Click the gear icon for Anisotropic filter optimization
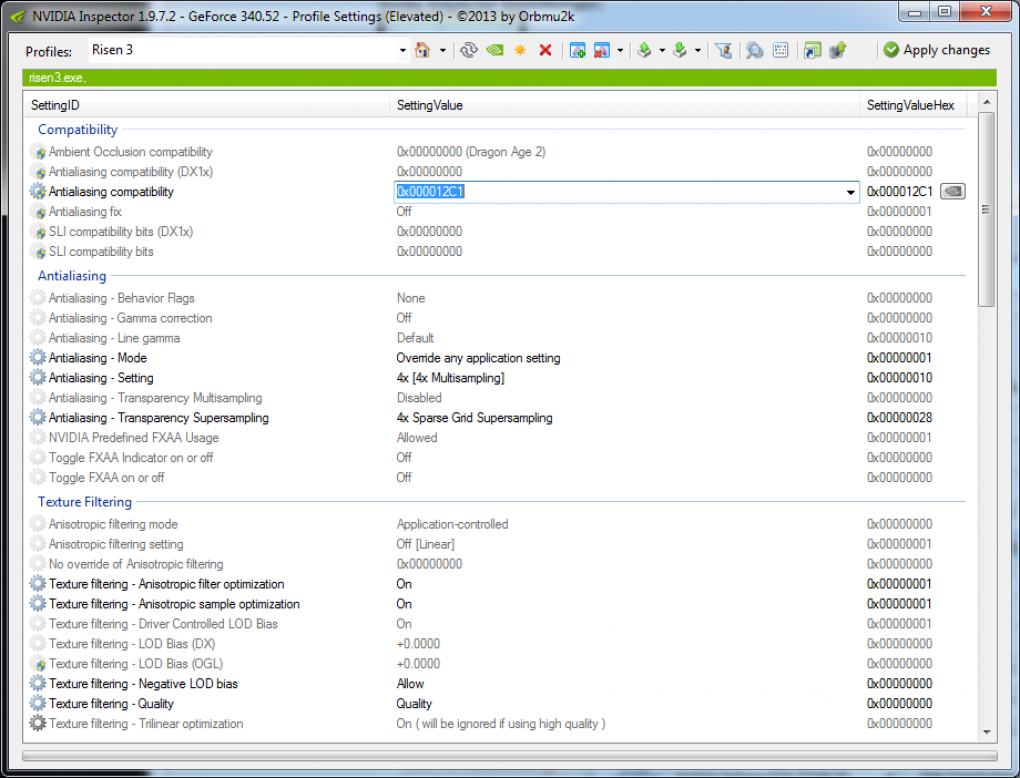This screenshot has width=1020, height=778. pyautogui.click(x=38, y=584)
